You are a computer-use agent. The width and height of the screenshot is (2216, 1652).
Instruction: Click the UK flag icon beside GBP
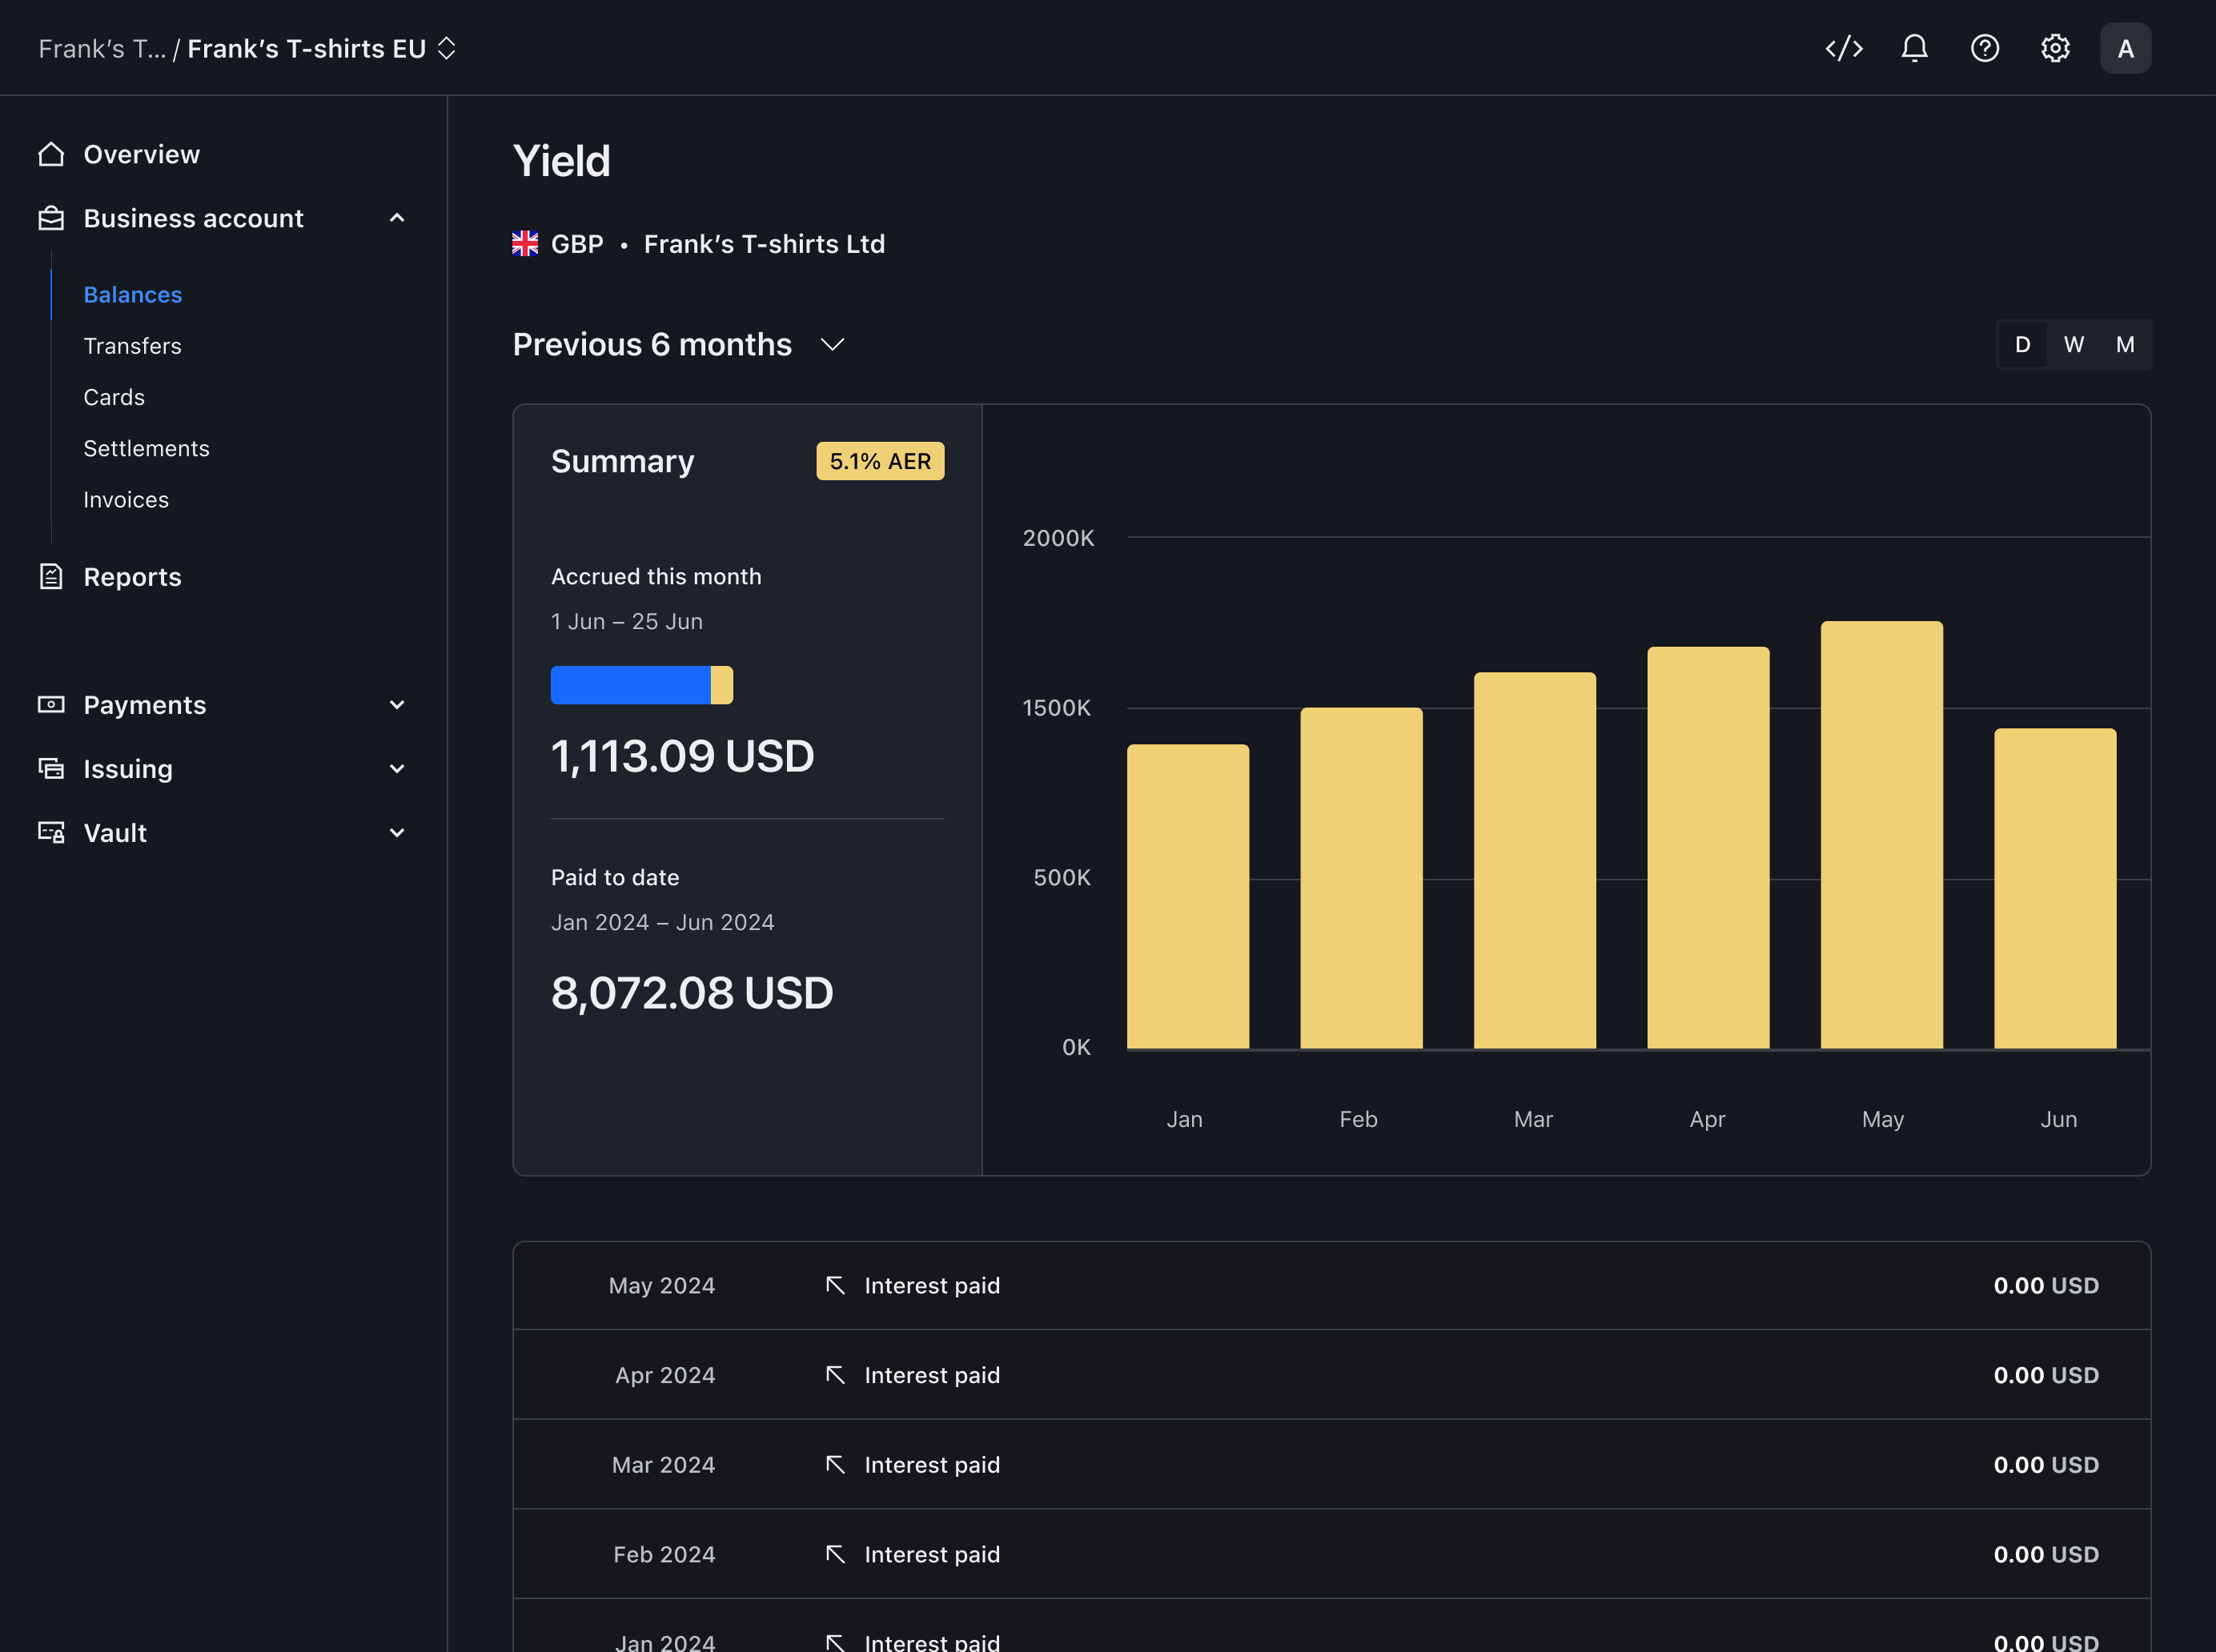pos(525,244)
